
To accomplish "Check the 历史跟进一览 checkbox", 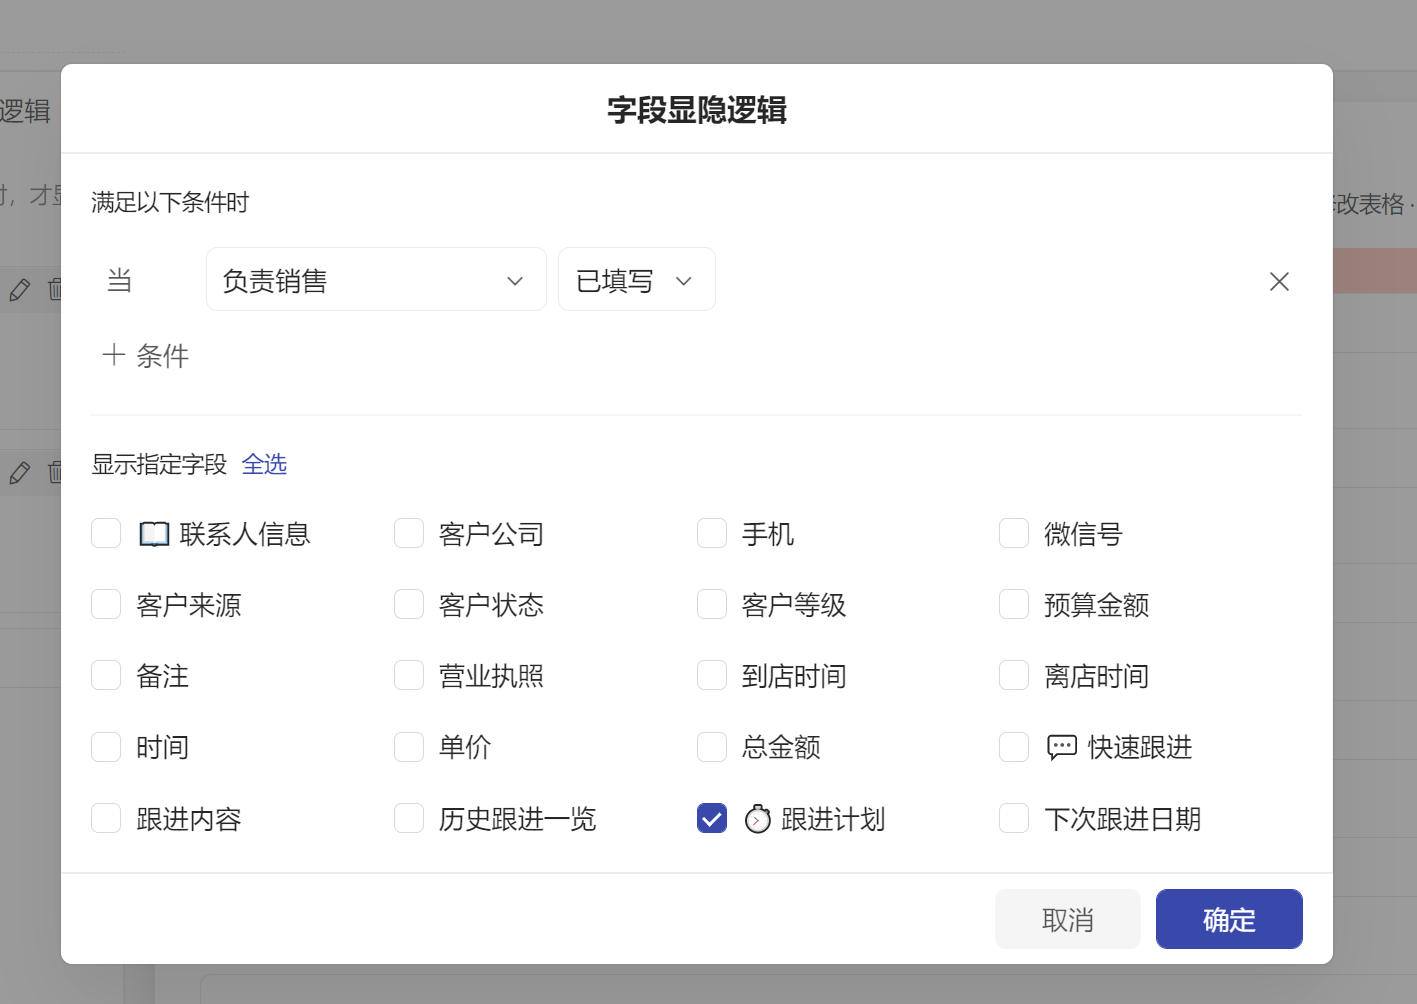I will 409,818.
